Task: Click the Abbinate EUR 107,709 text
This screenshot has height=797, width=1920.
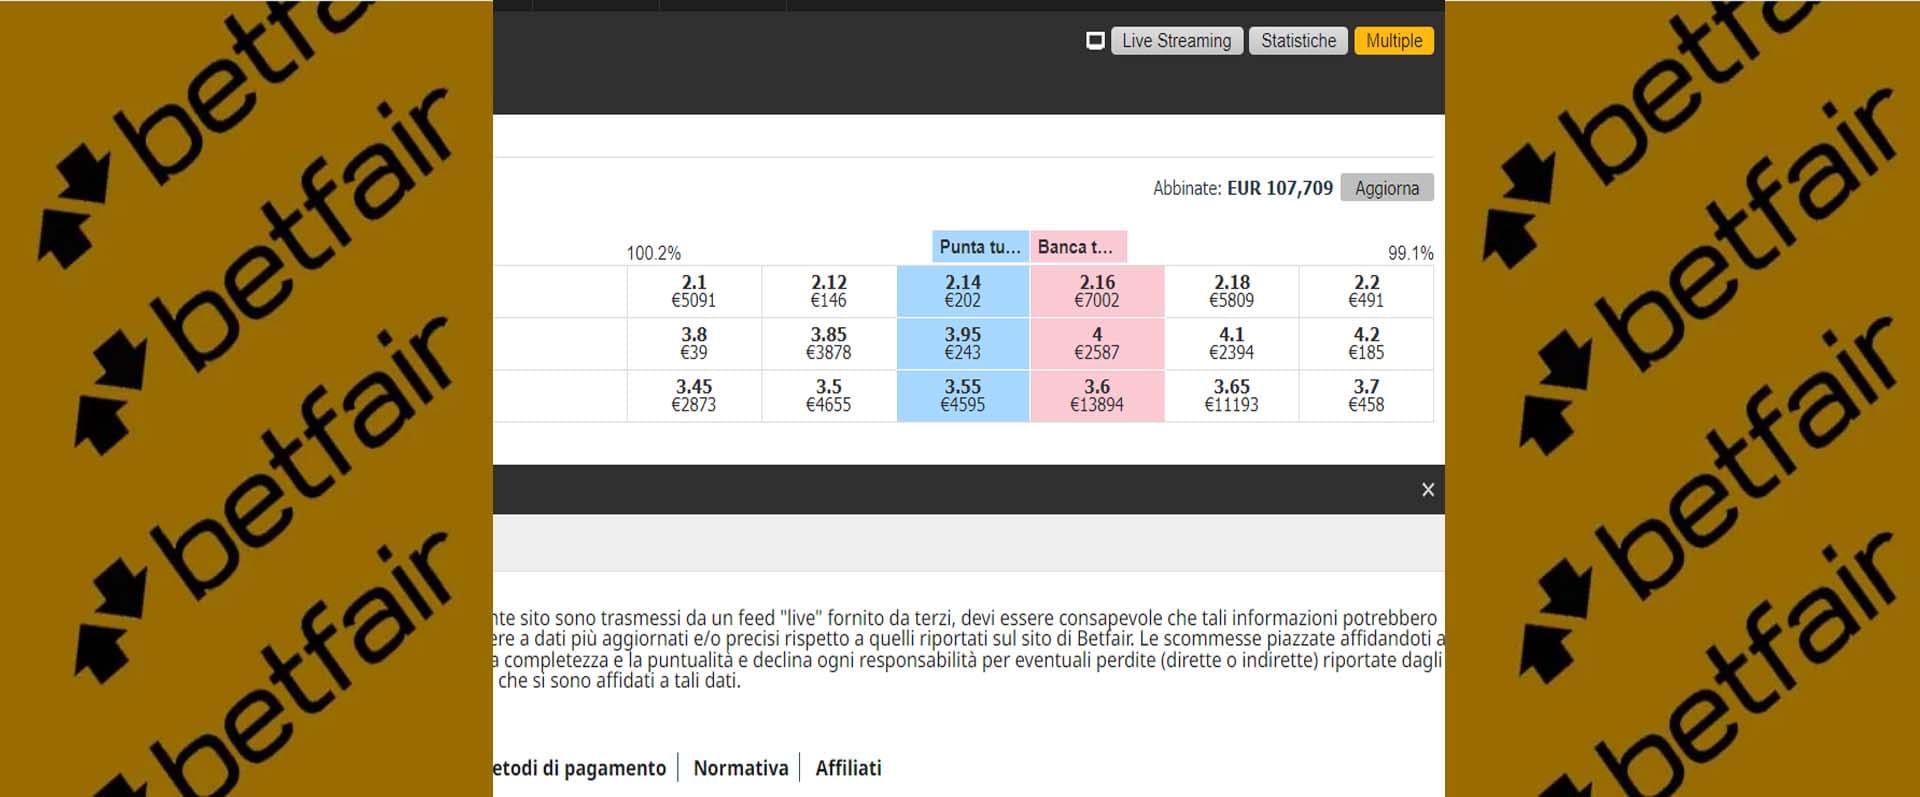Action: click(1243, 188)
